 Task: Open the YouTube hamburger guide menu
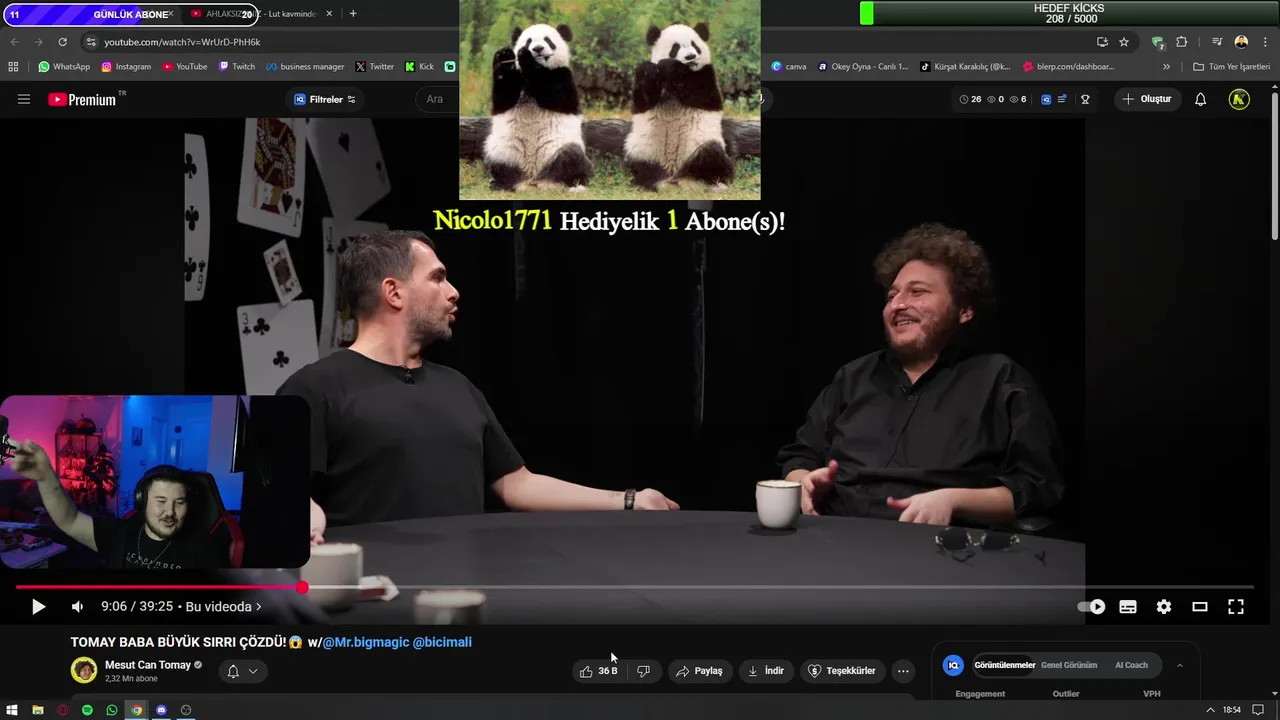[x=24, y=99]
